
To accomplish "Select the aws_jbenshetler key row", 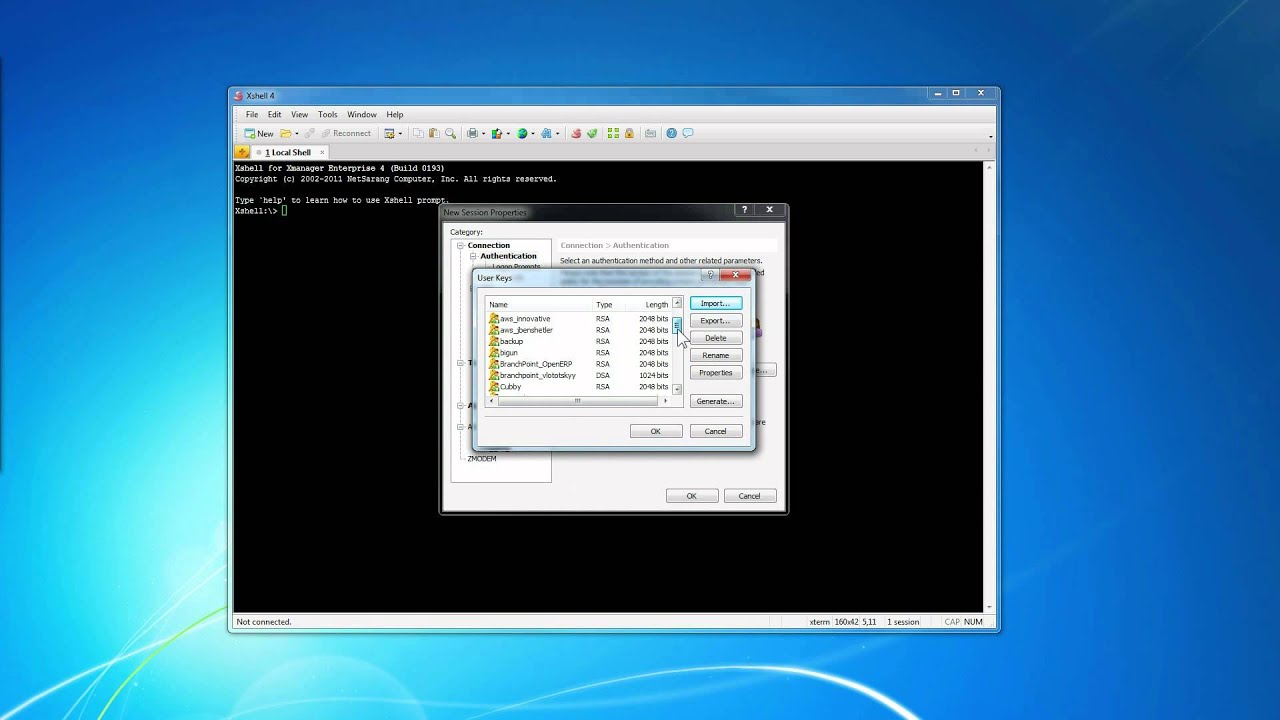I will pyautogui.click(x=578, y=330).
